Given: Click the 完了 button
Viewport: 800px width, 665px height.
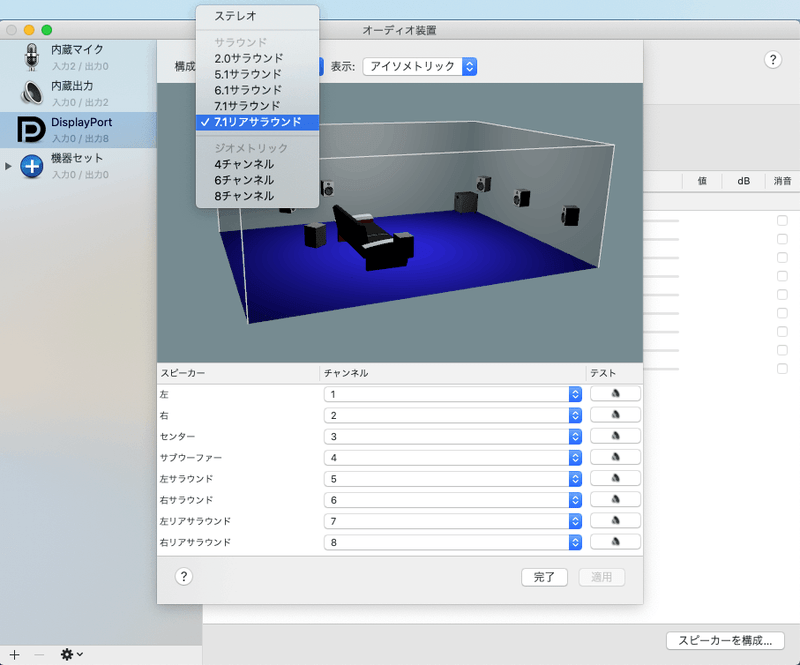Looking at the screenshot, I should pyautogui.click(x=544, y=577).
